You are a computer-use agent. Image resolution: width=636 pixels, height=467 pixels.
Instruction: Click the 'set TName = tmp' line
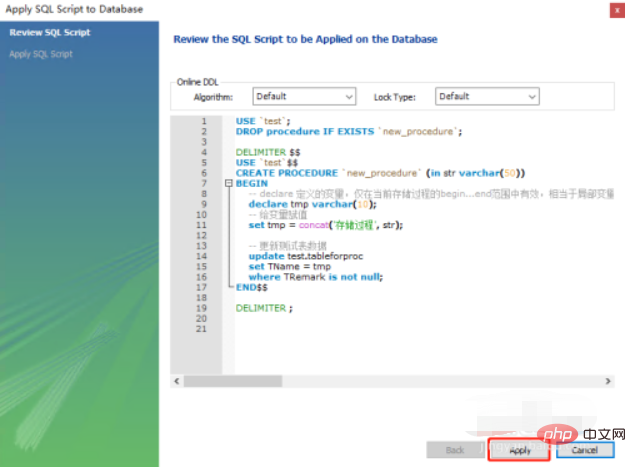click(290, 267)
